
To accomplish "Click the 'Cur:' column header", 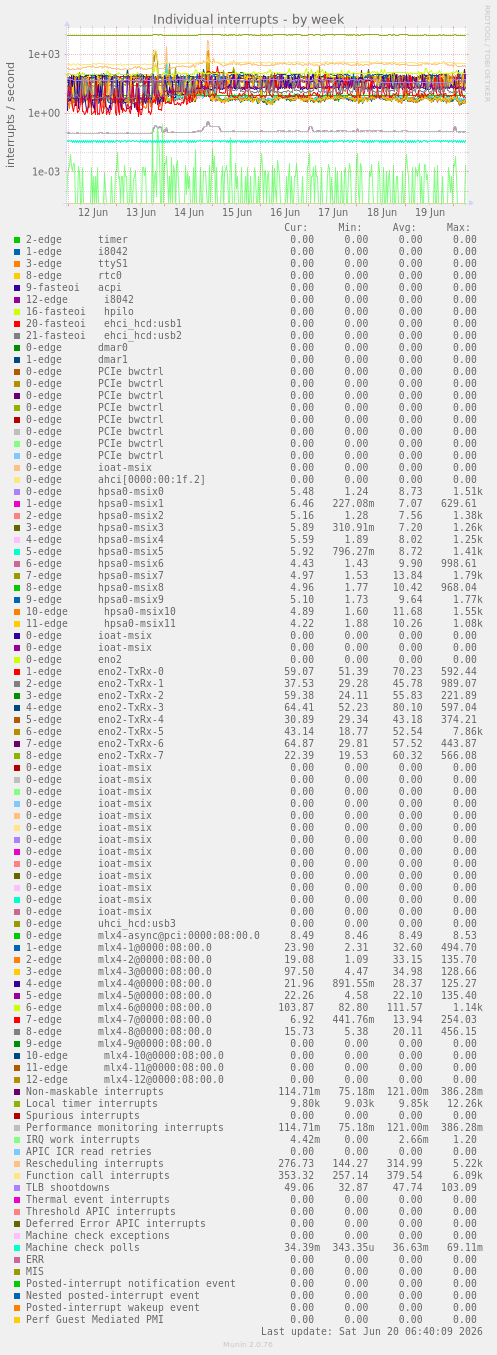I will click(x=296, y=228).
